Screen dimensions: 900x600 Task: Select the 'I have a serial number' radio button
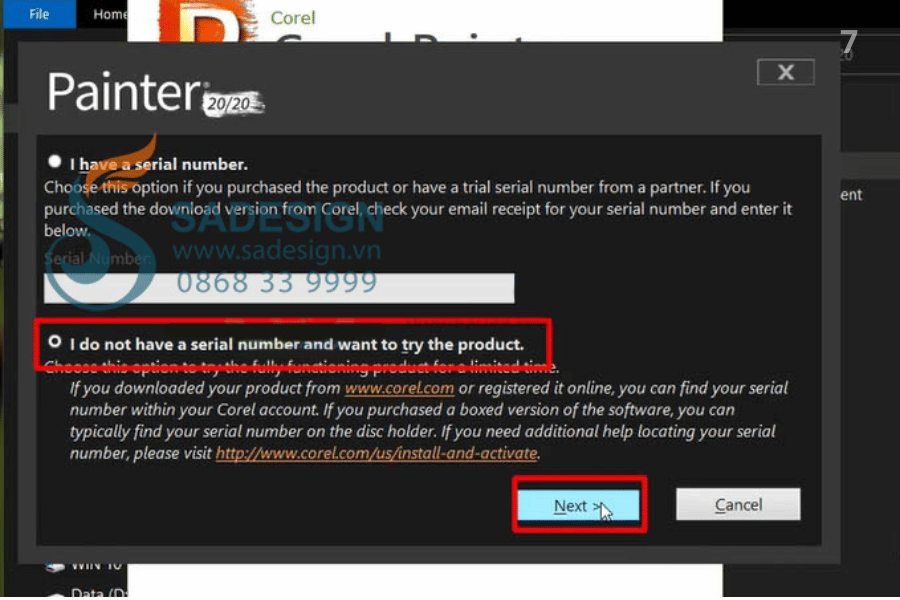[55, 161]
